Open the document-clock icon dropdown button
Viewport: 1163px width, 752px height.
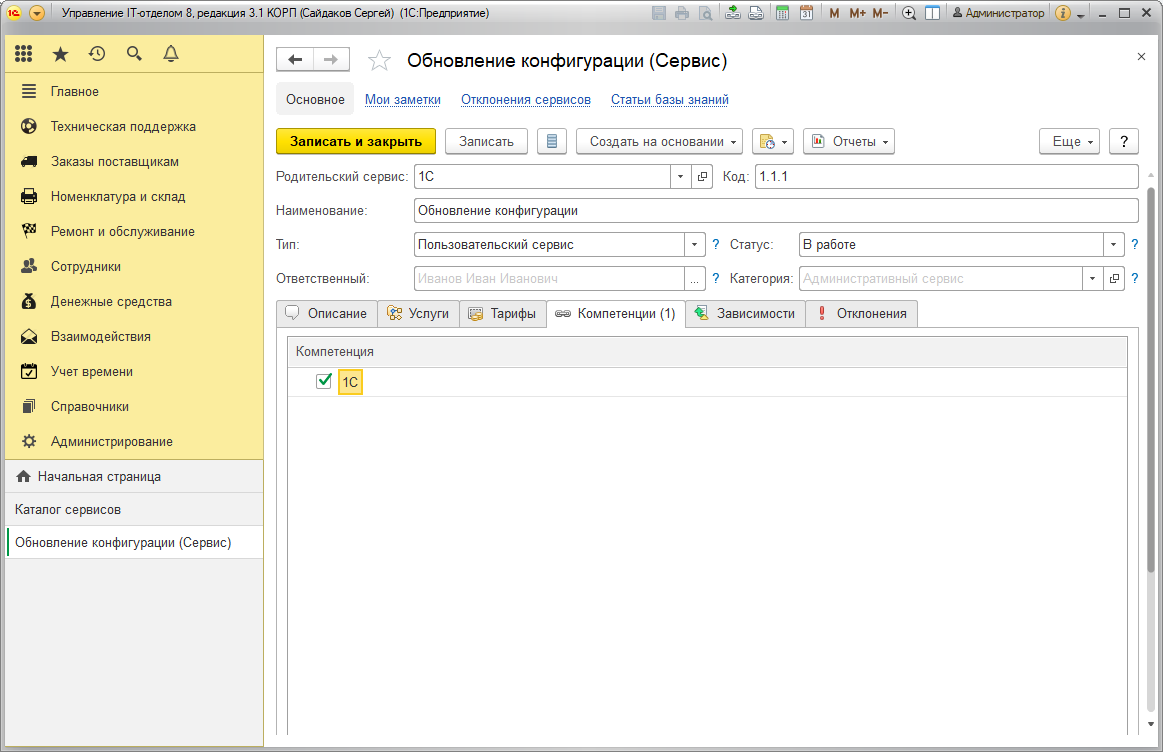pyautogui.click(x=773, y=141)
